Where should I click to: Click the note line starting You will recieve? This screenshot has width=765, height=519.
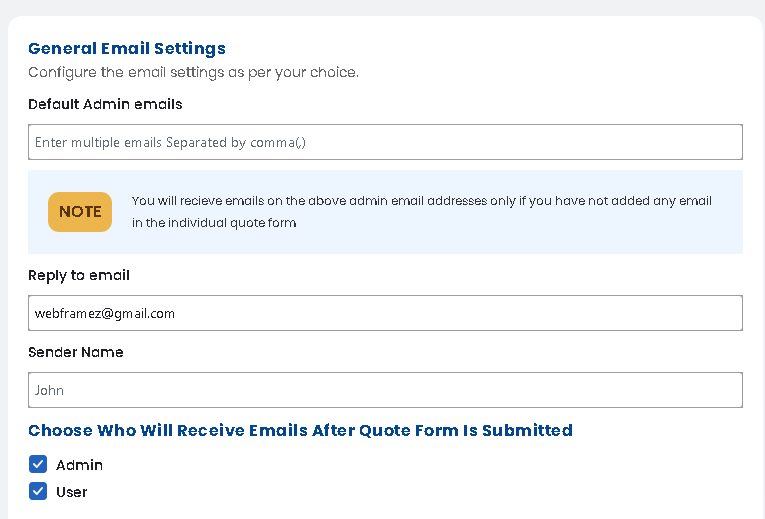[x=422, y=201]
